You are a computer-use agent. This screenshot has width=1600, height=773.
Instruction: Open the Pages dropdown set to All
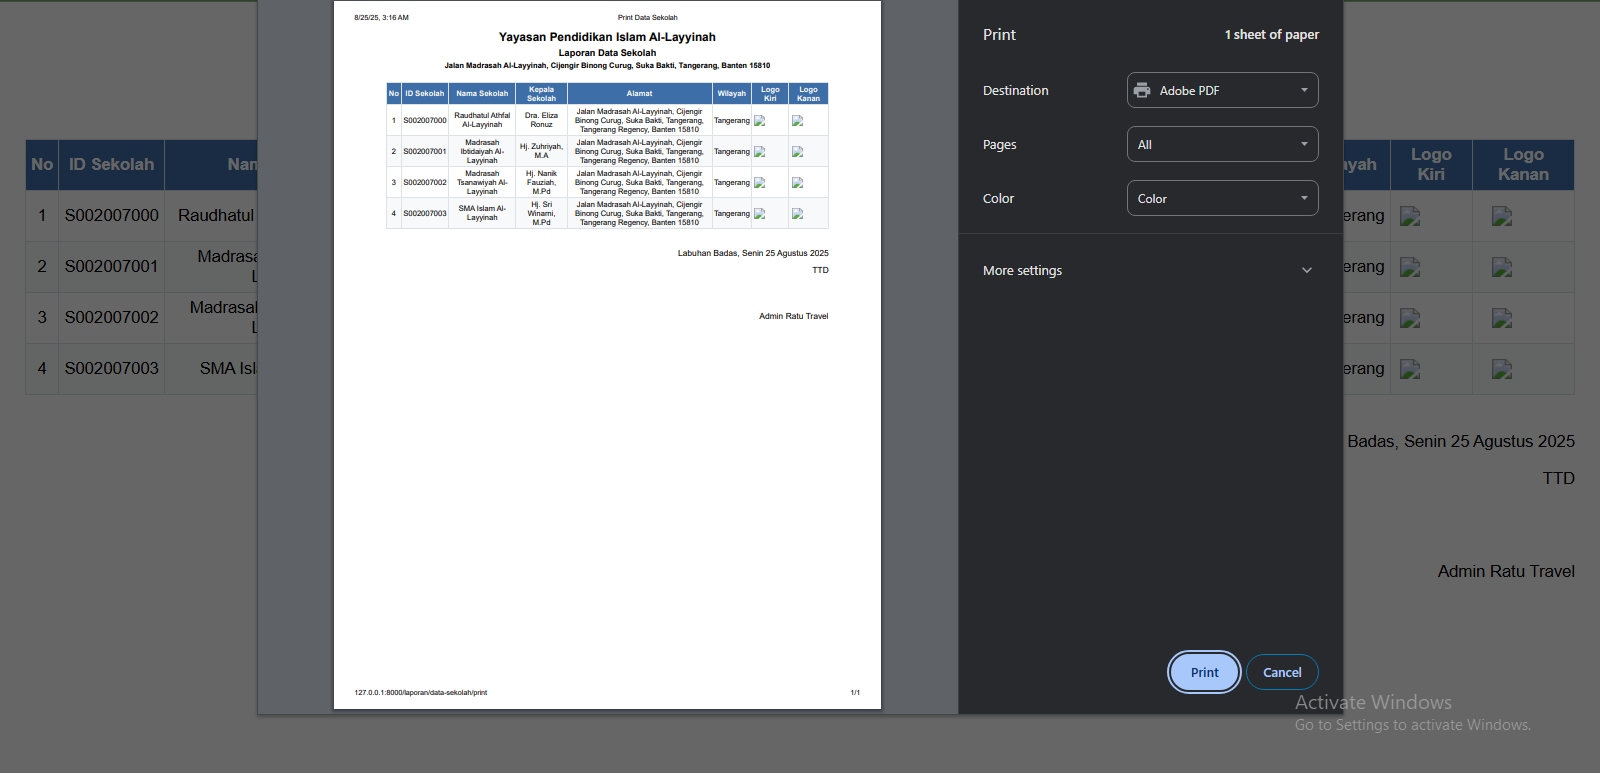1222,144
